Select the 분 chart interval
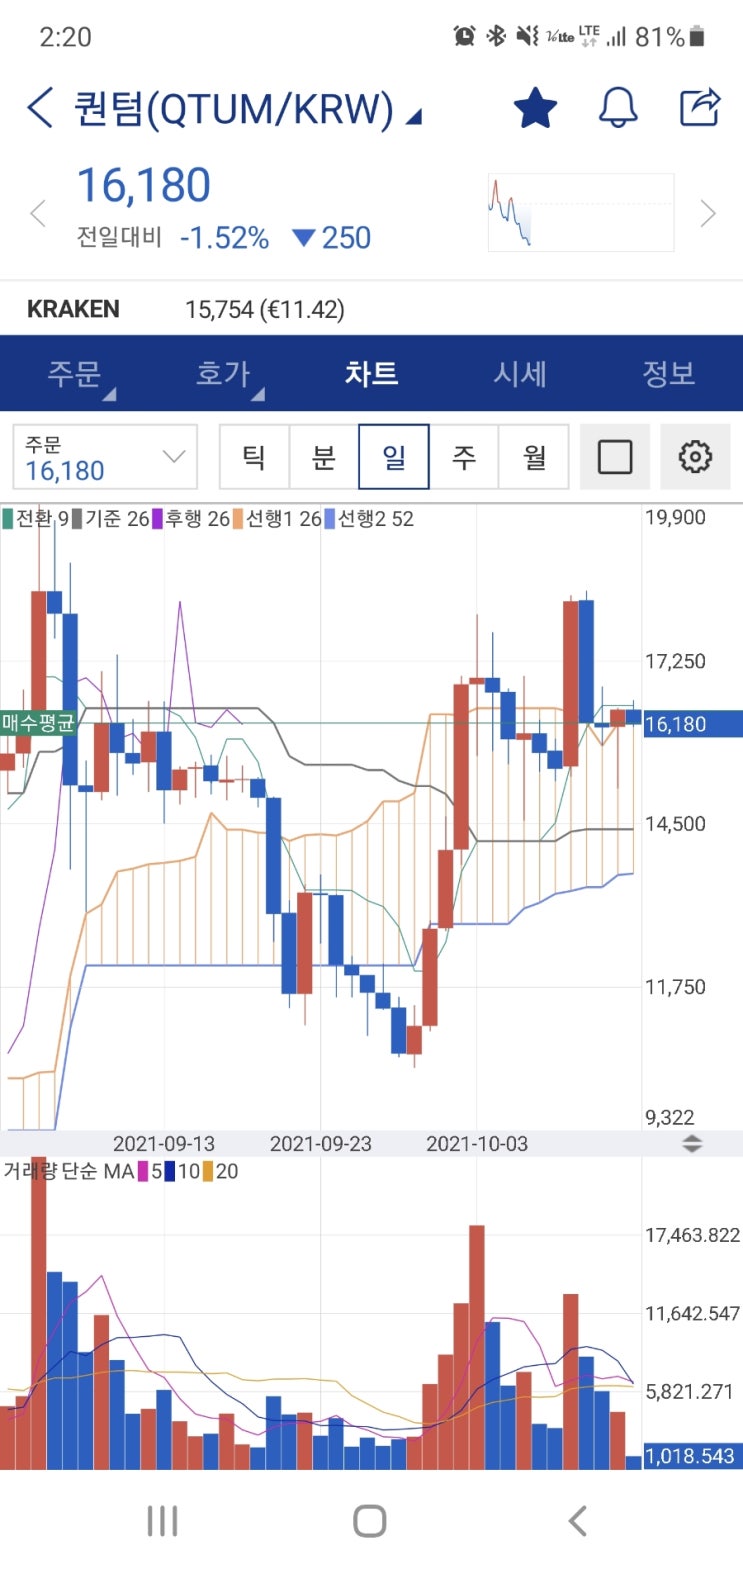The height and width of the screenshot is (1569, 743). 324,457
